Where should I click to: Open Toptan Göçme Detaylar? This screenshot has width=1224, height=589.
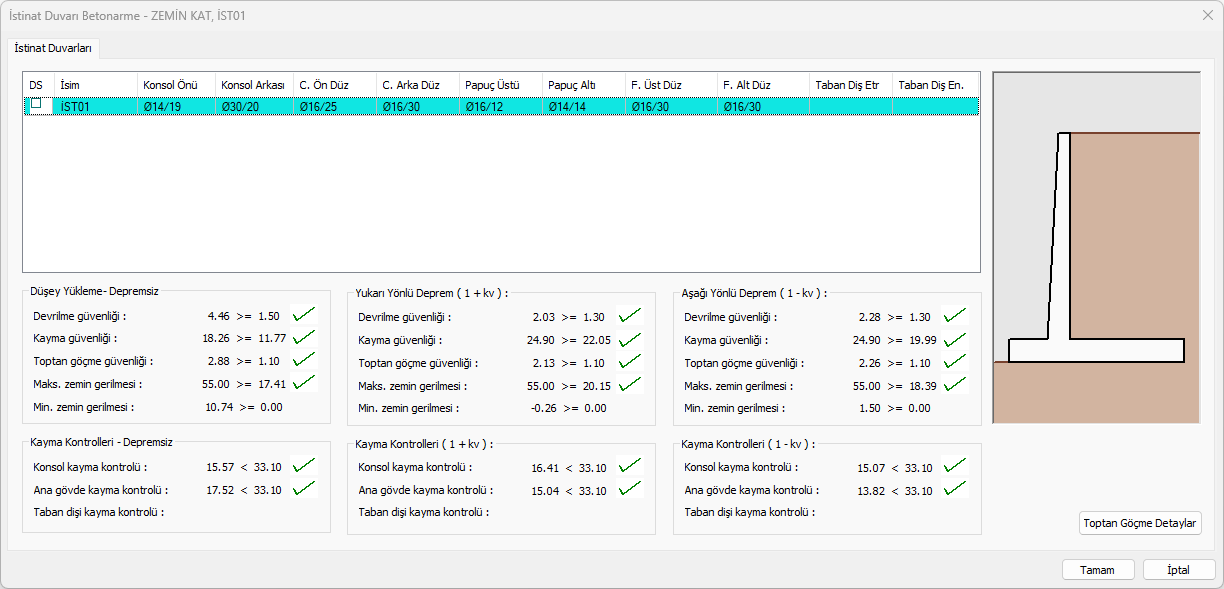1140,523
